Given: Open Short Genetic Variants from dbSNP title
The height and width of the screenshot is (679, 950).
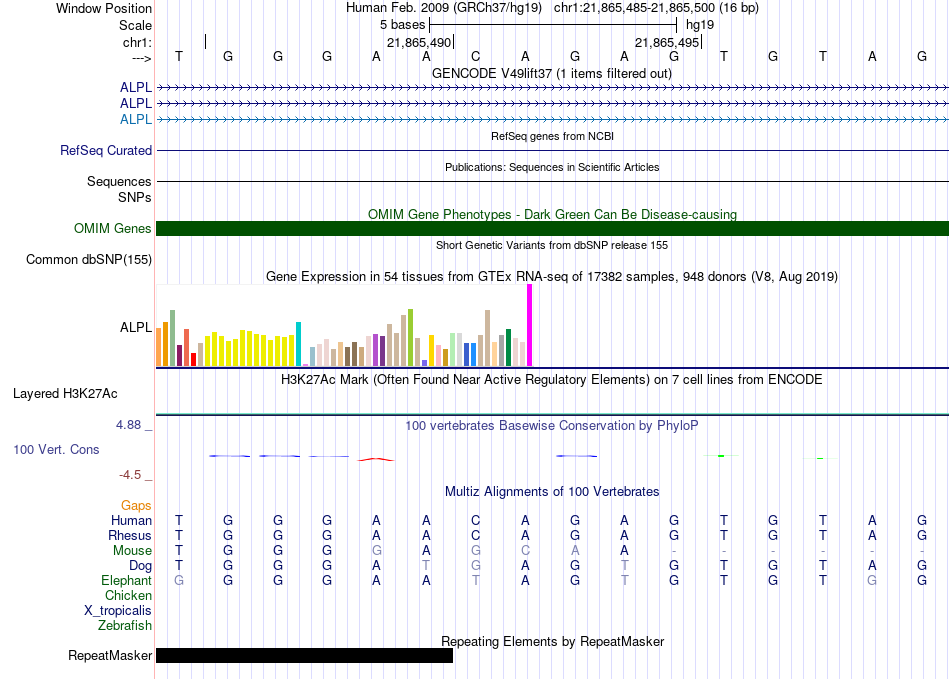Looking at the screenshot, I should click(552, 245).
